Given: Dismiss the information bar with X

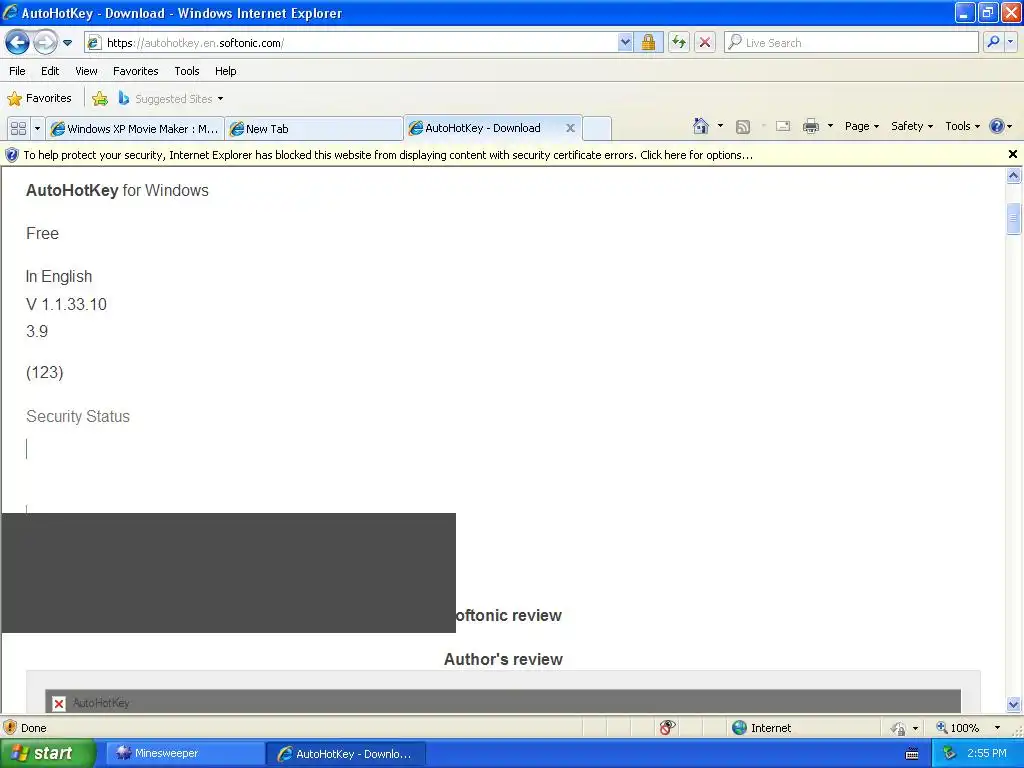Looking at the screenshot, I should (x=1013, y=155).
